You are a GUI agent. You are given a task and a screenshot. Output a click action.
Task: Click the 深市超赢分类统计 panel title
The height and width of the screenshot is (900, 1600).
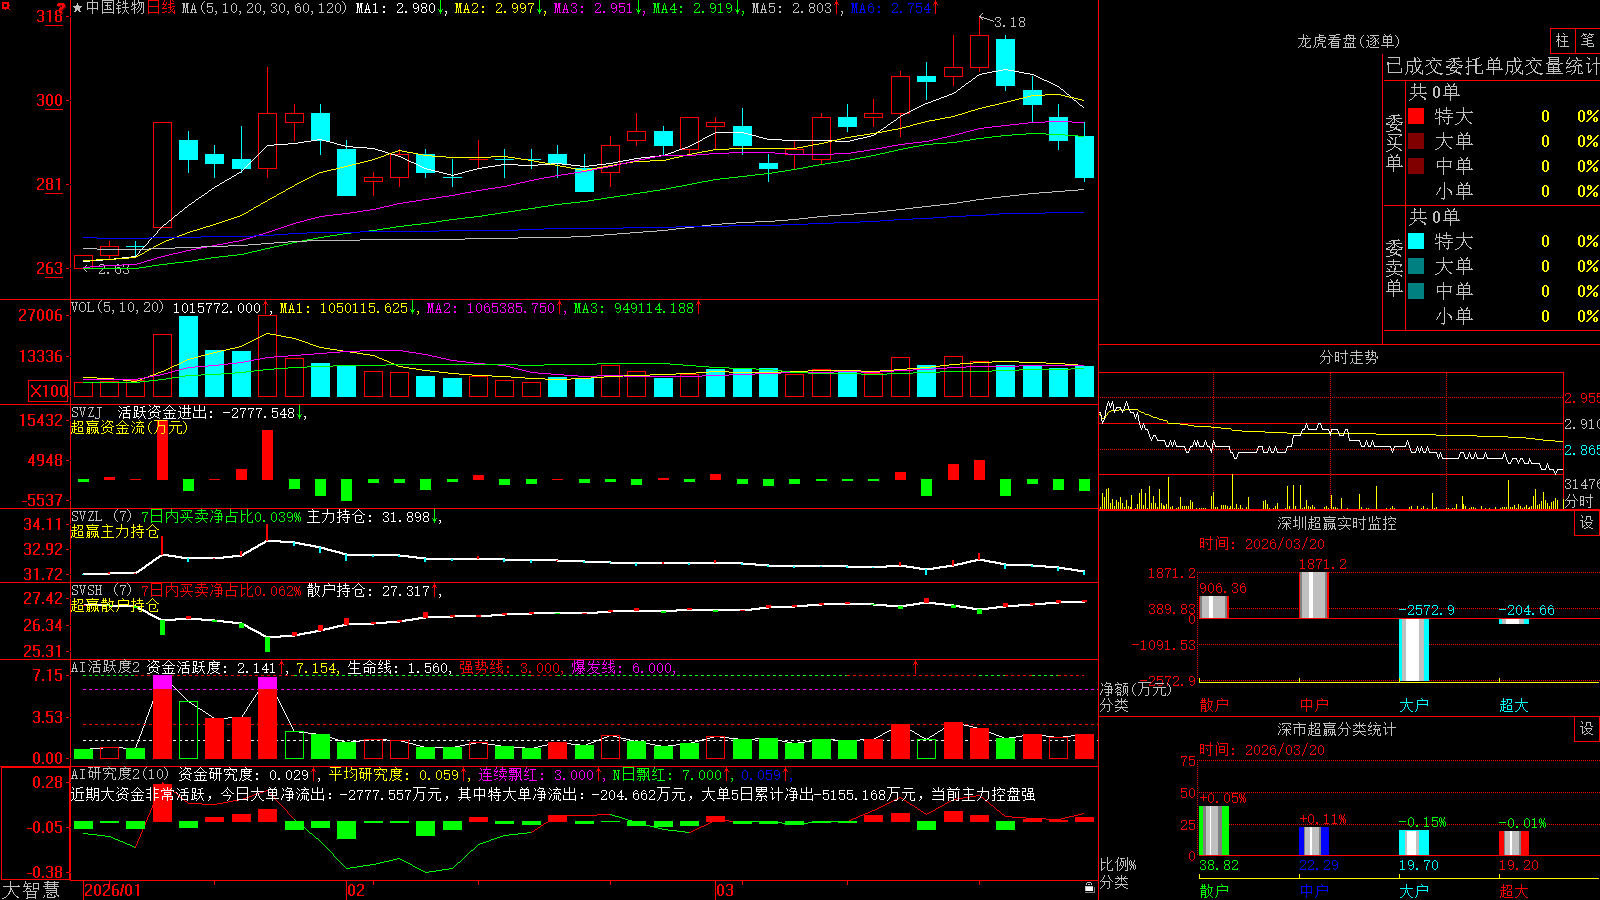coord(1336,729)
